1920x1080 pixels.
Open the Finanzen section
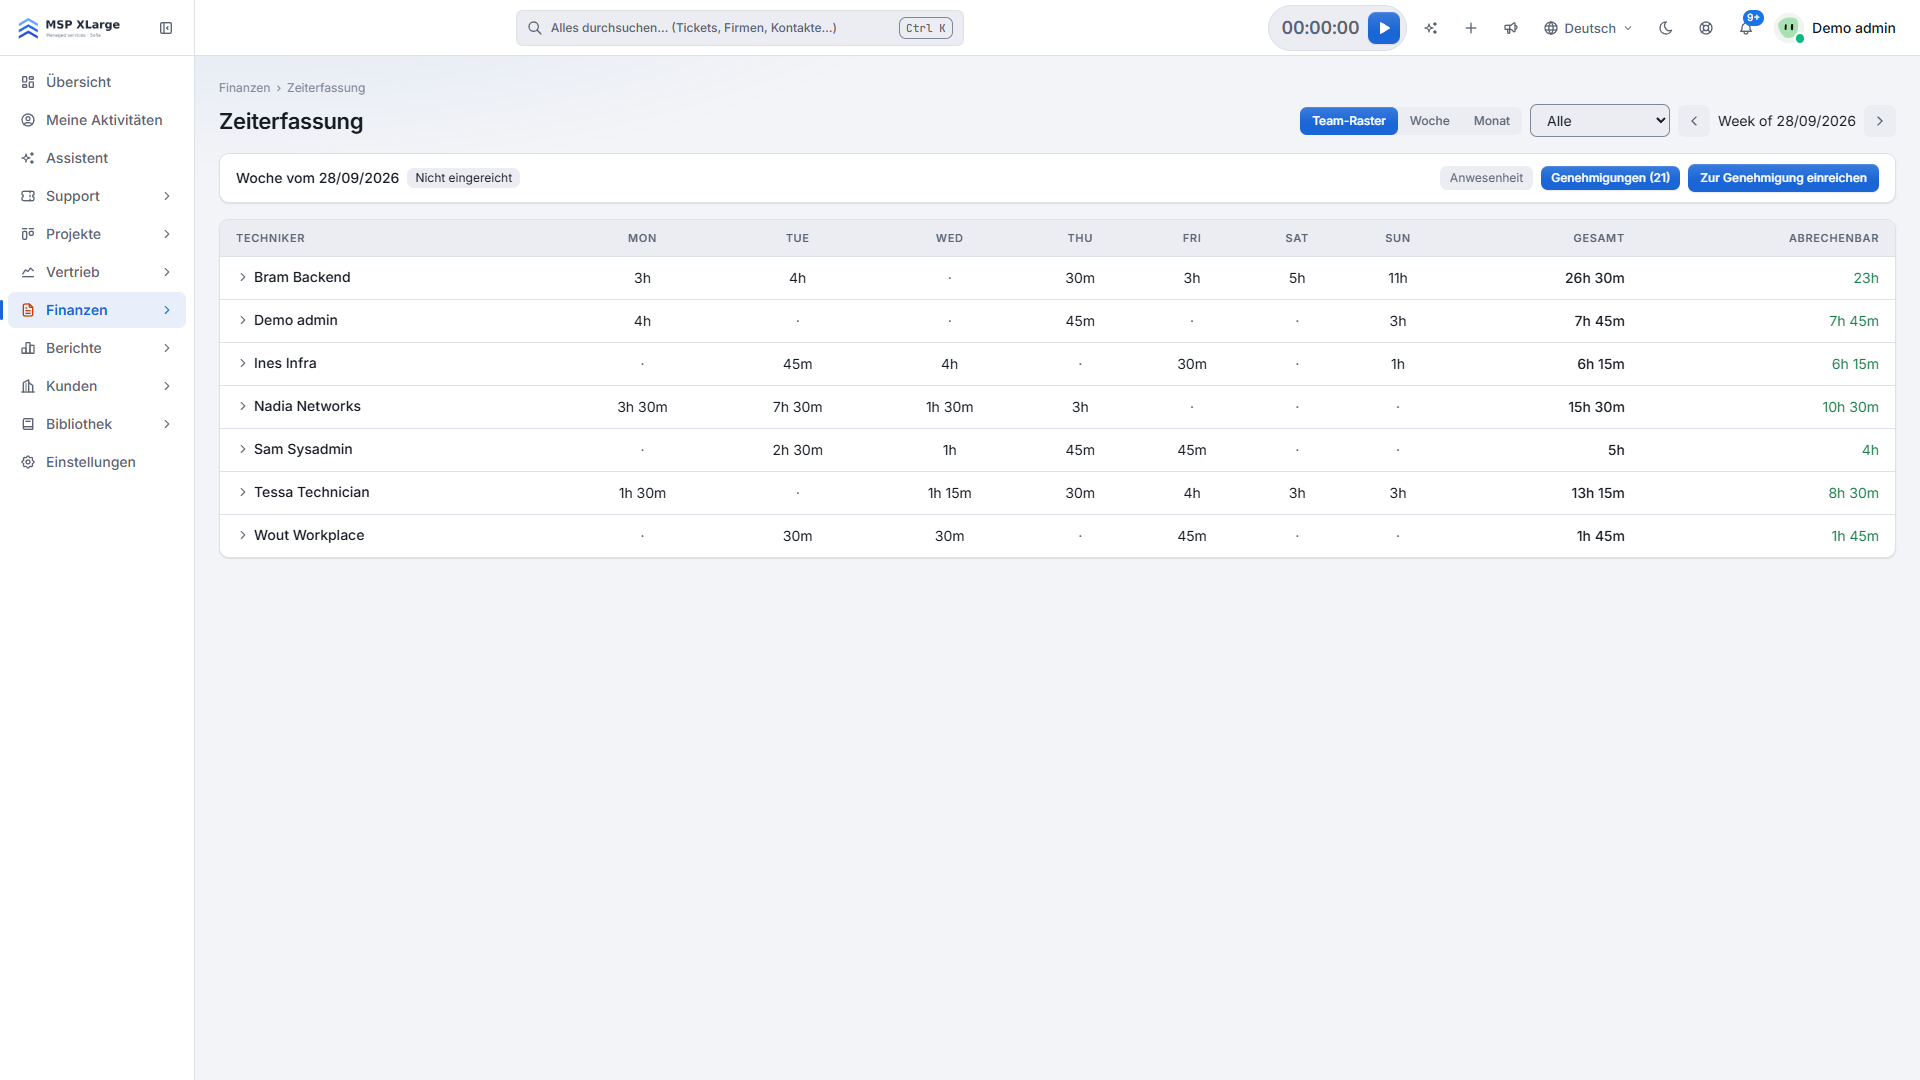tap(97, 310)
